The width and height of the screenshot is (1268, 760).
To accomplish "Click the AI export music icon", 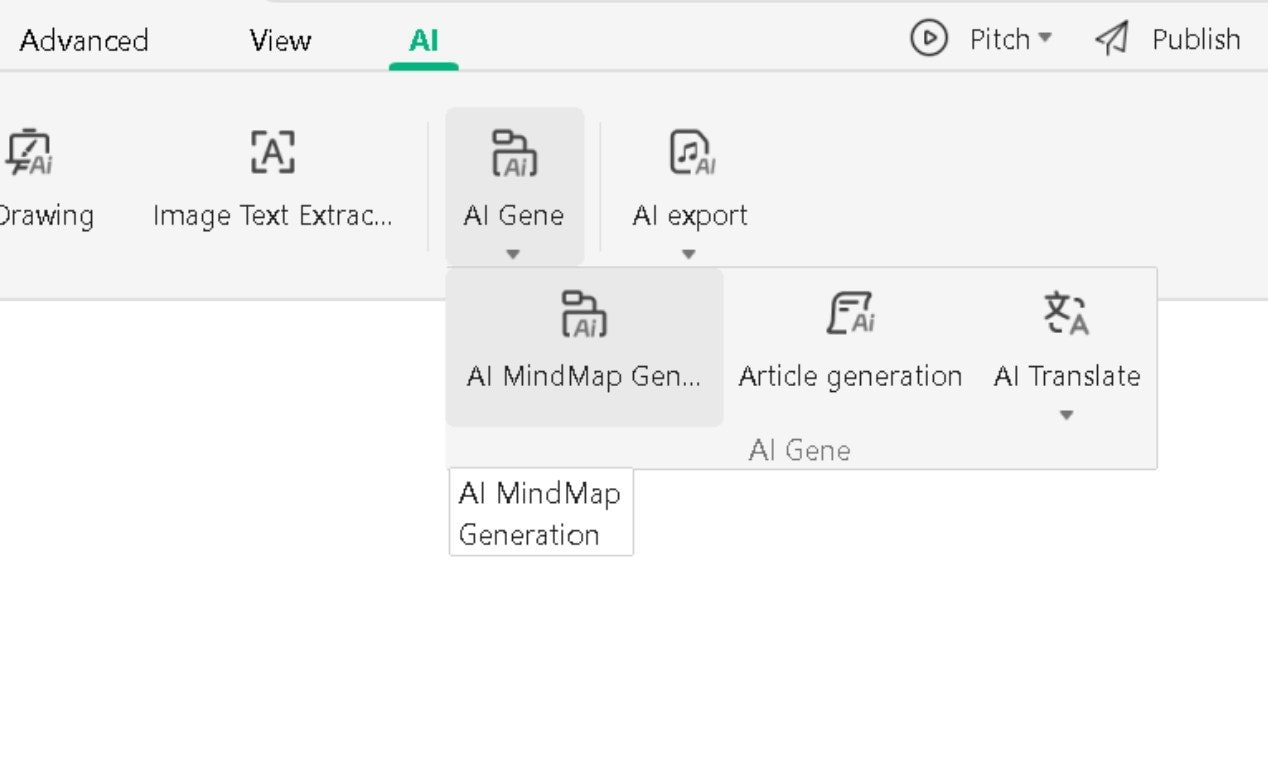I will point(691,152).
